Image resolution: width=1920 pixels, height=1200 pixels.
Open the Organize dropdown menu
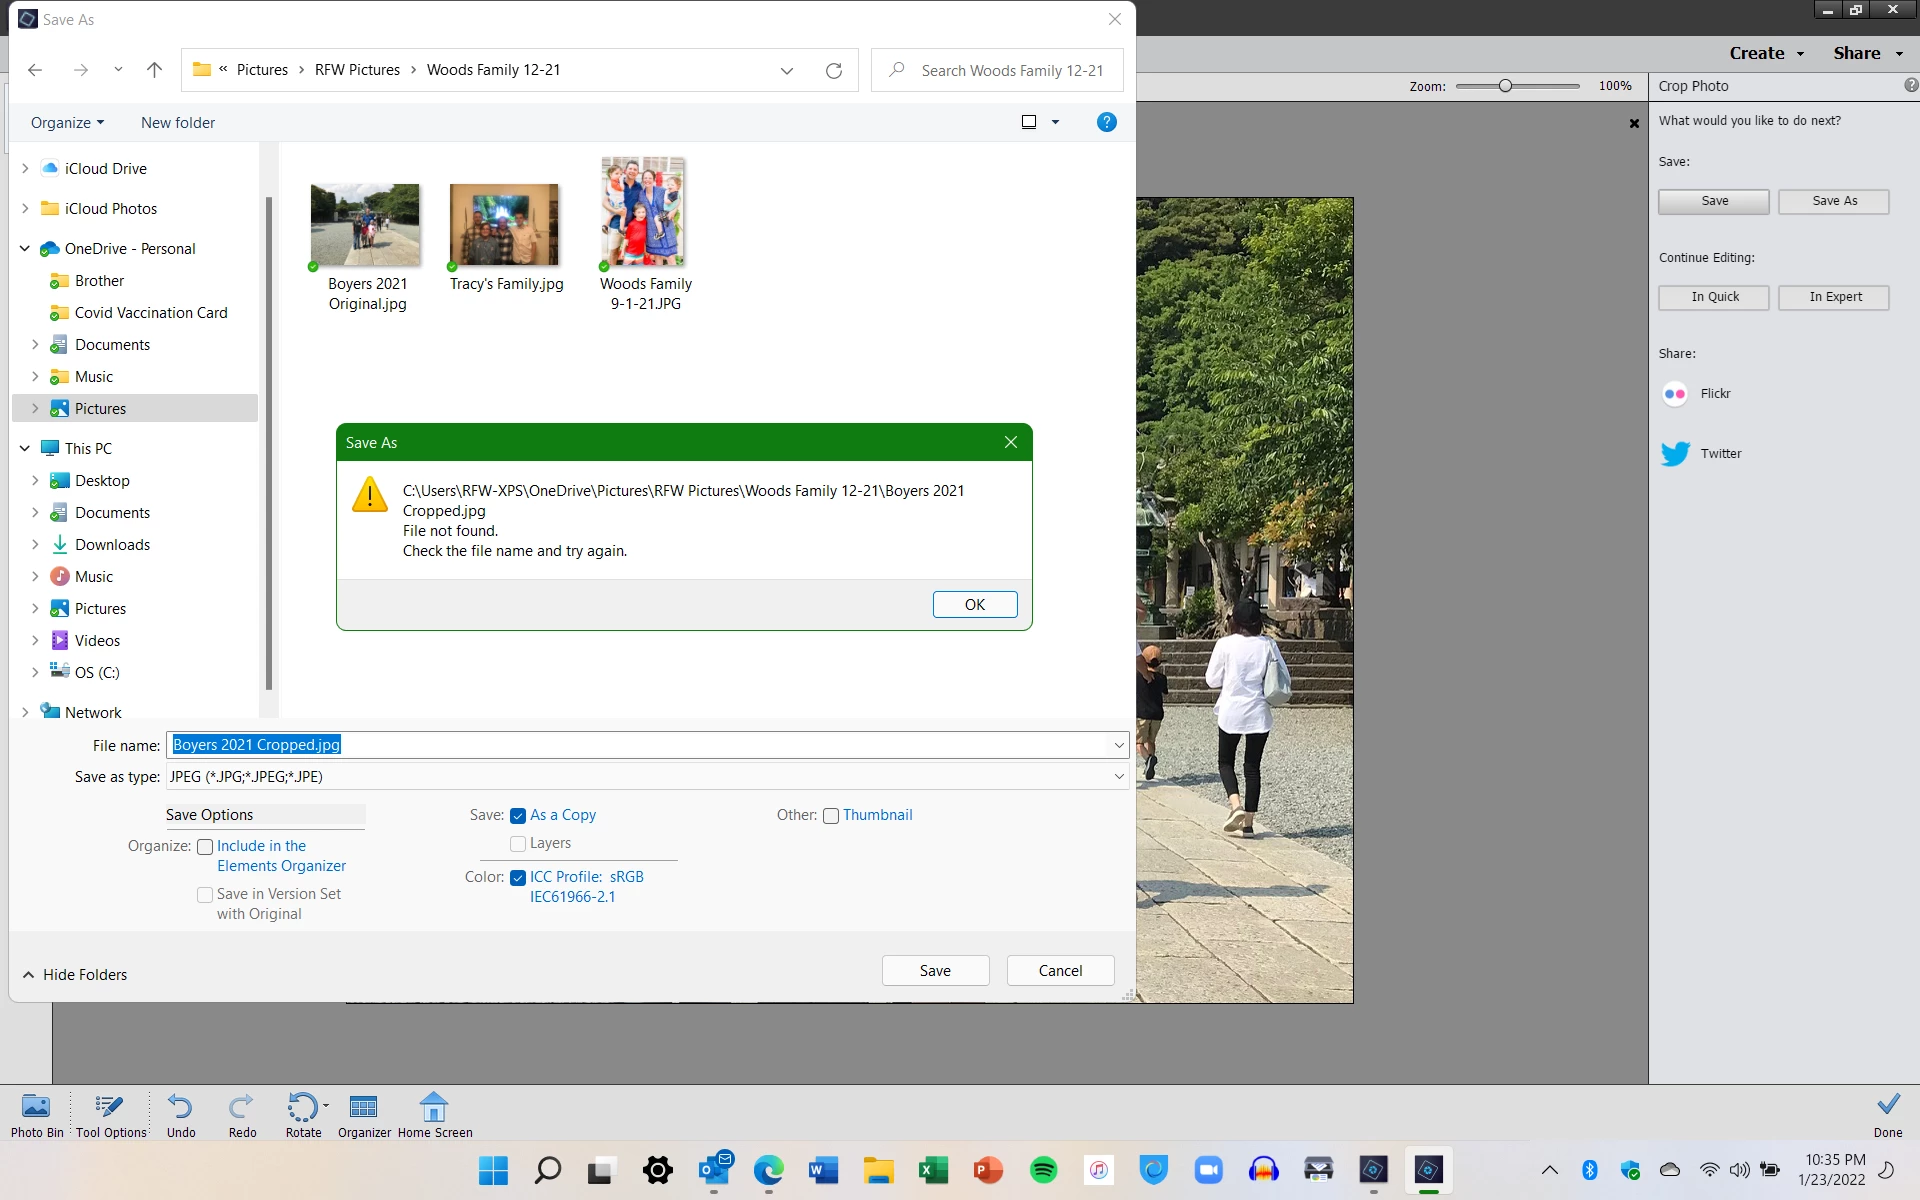[67, 123]
